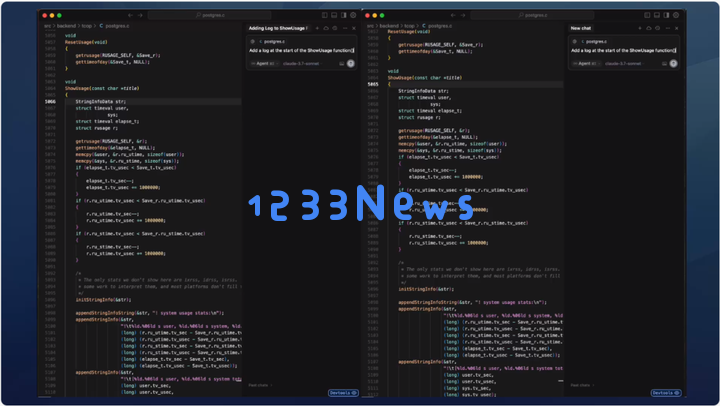Image resolution: width=720 pixels, height=406 pixels.
Task: Open 'postgres.c' breadcrumb in right window
Action: (x=437, y=26)
